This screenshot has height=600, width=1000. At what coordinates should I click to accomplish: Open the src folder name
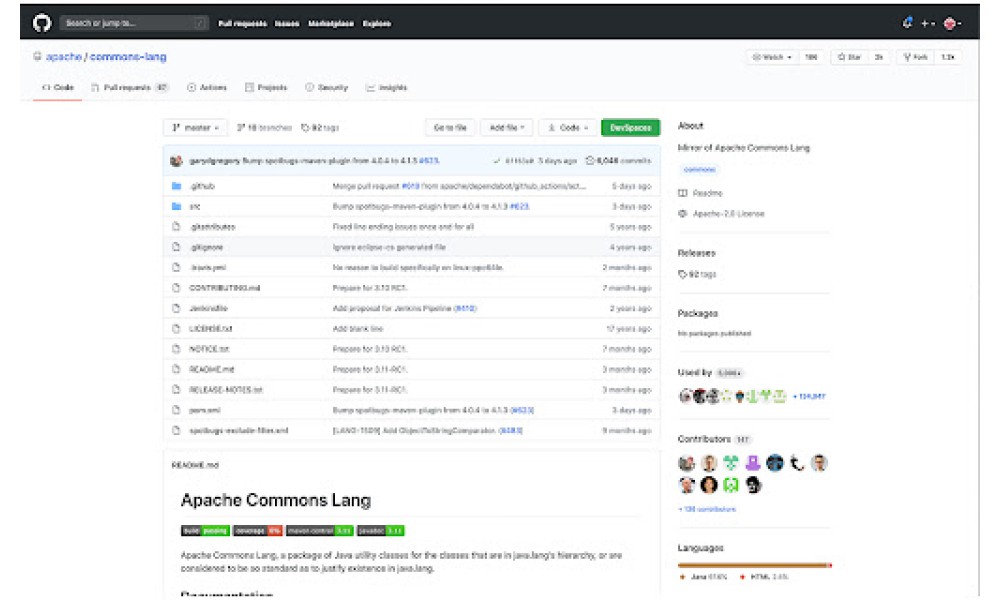click(x=195, y=207)
